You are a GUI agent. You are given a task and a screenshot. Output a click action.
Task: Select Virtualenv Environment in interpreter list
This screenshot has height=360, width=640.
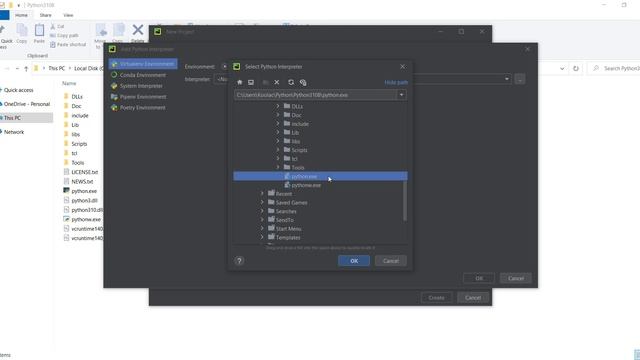point(143,64)
